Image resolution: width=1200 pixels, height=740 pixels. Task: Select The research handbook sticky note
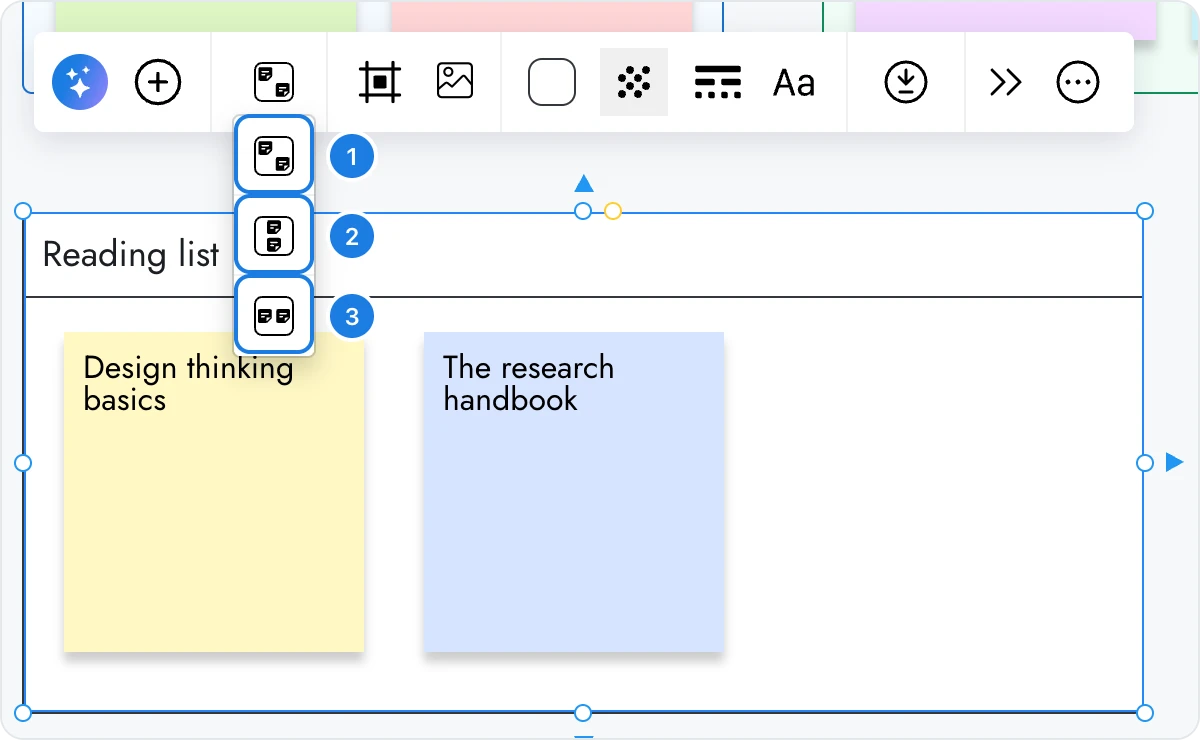574,492
